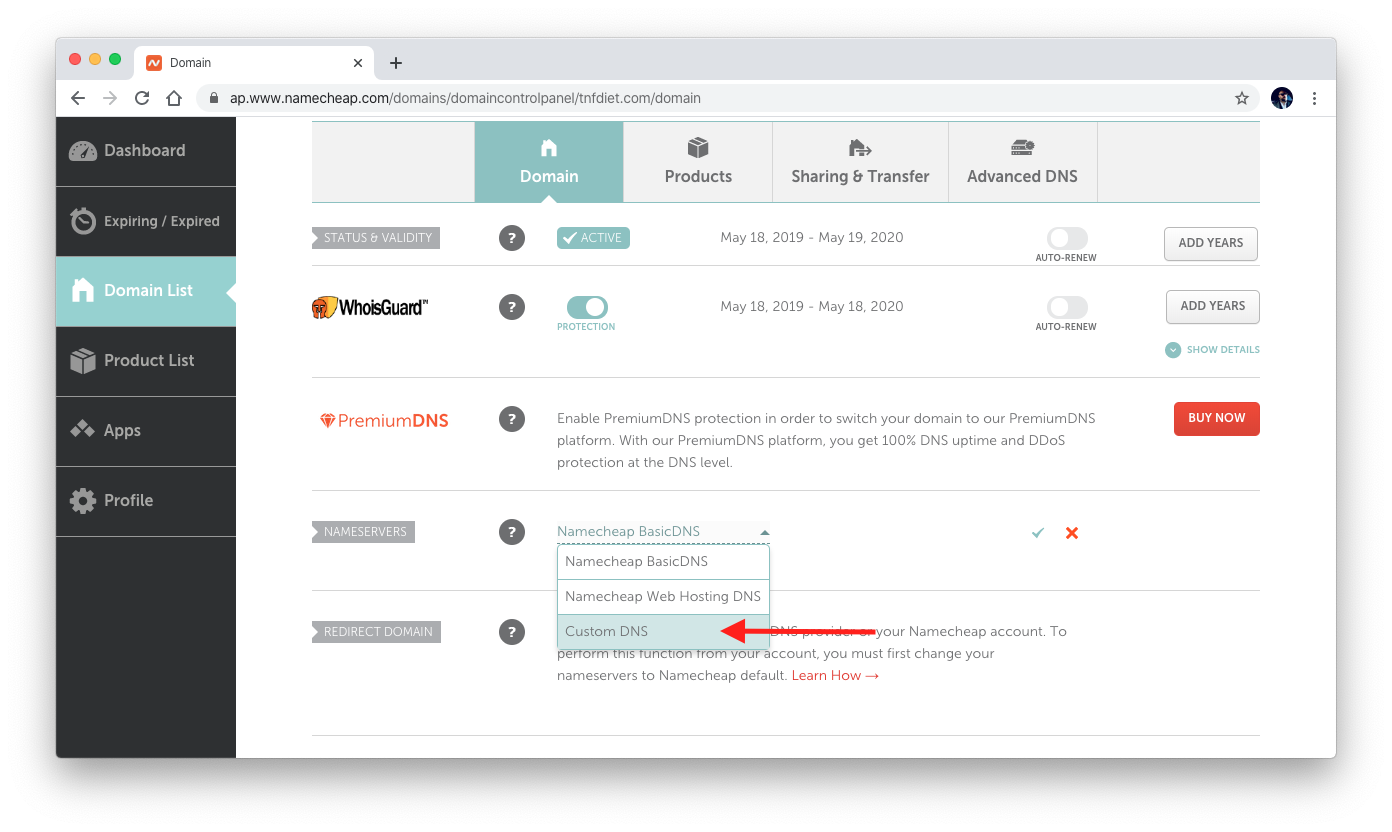
Task: Toggle WhoisGuard protection switch
Action: coord(587,307)
